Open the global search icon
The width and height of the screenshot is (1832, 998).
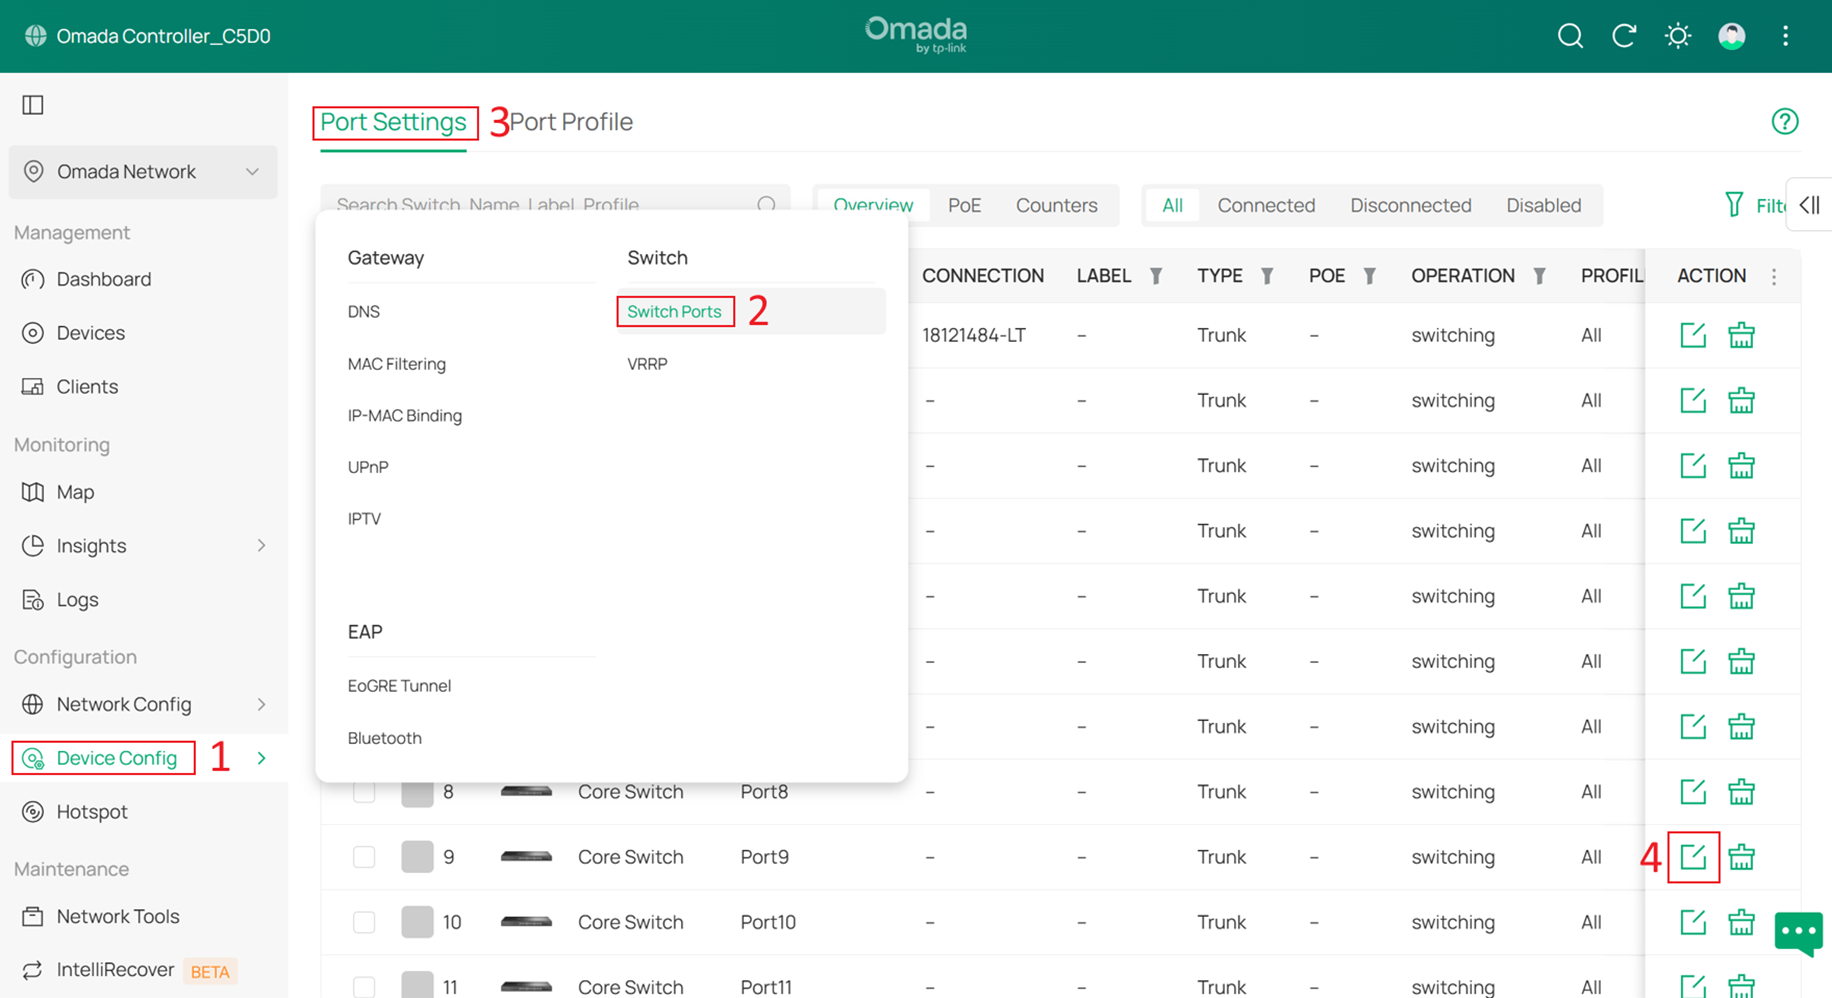[1570, 36]
